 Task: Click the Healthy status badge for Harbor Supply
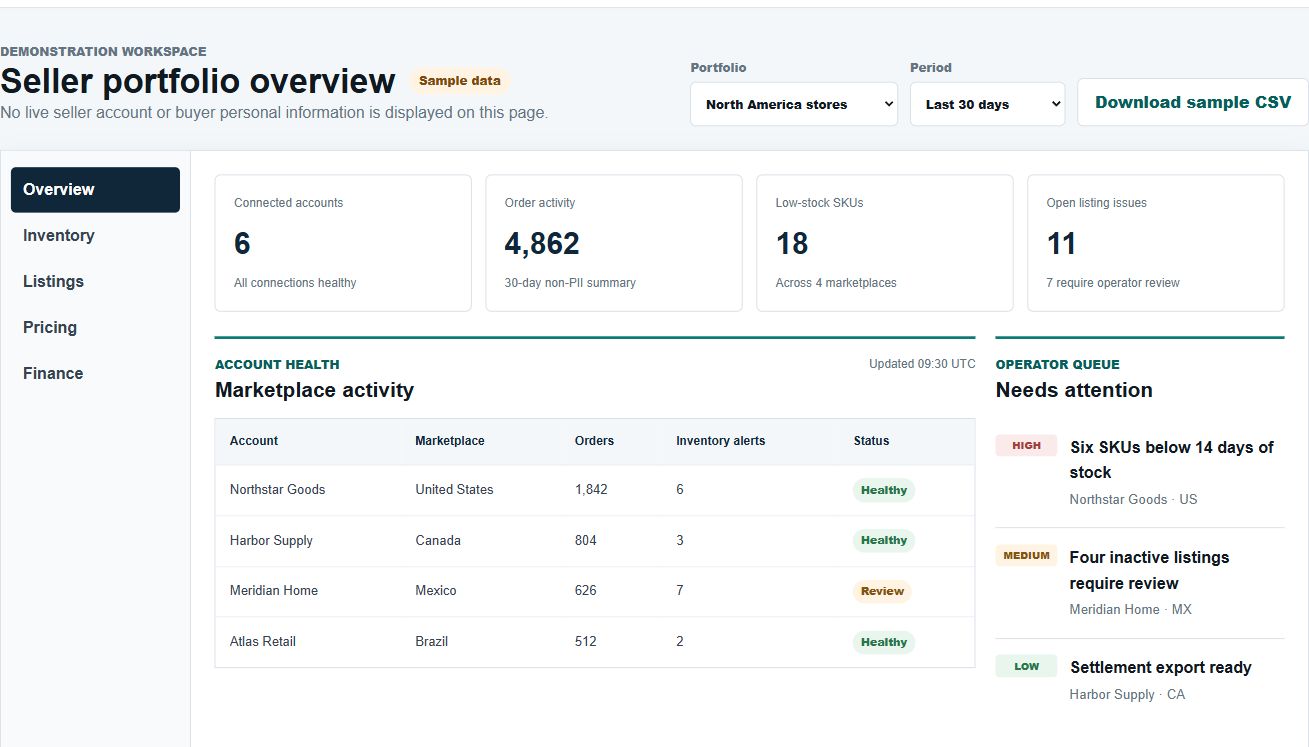(x=884, y=540)
